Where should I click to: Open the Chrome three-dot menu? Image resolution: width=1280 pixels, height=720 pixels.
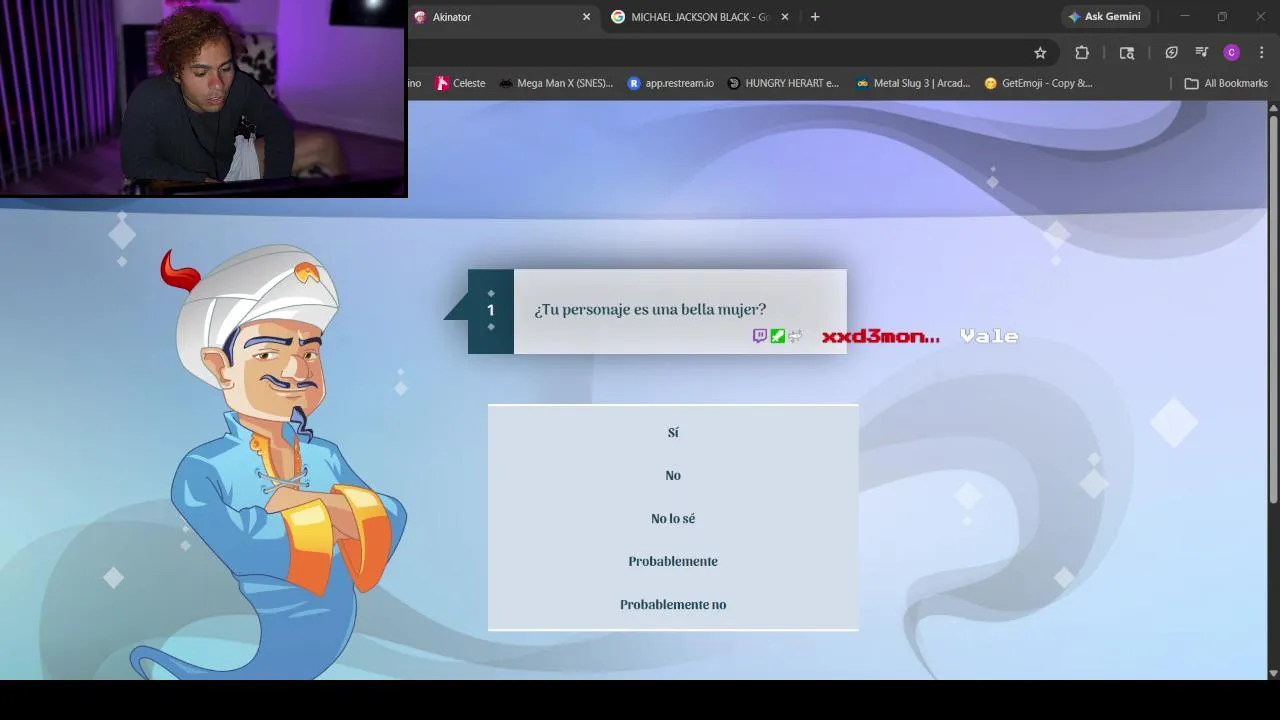pos(1262,53)
